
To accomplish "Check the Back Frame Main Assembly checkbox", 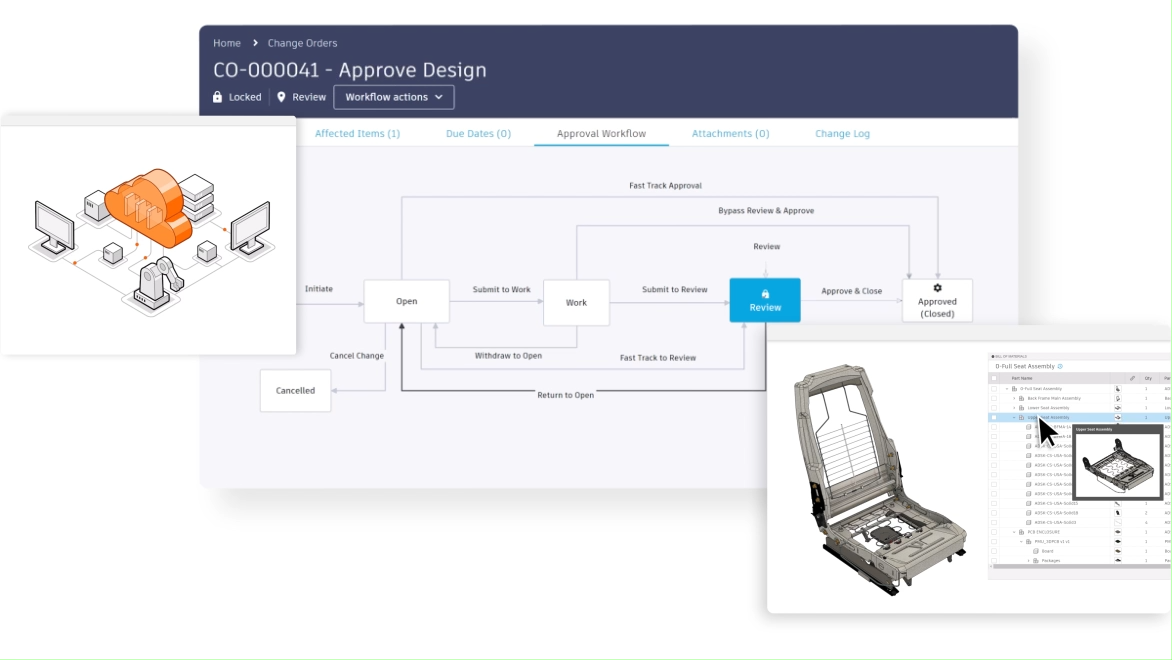I will click(x=994, y=398).
